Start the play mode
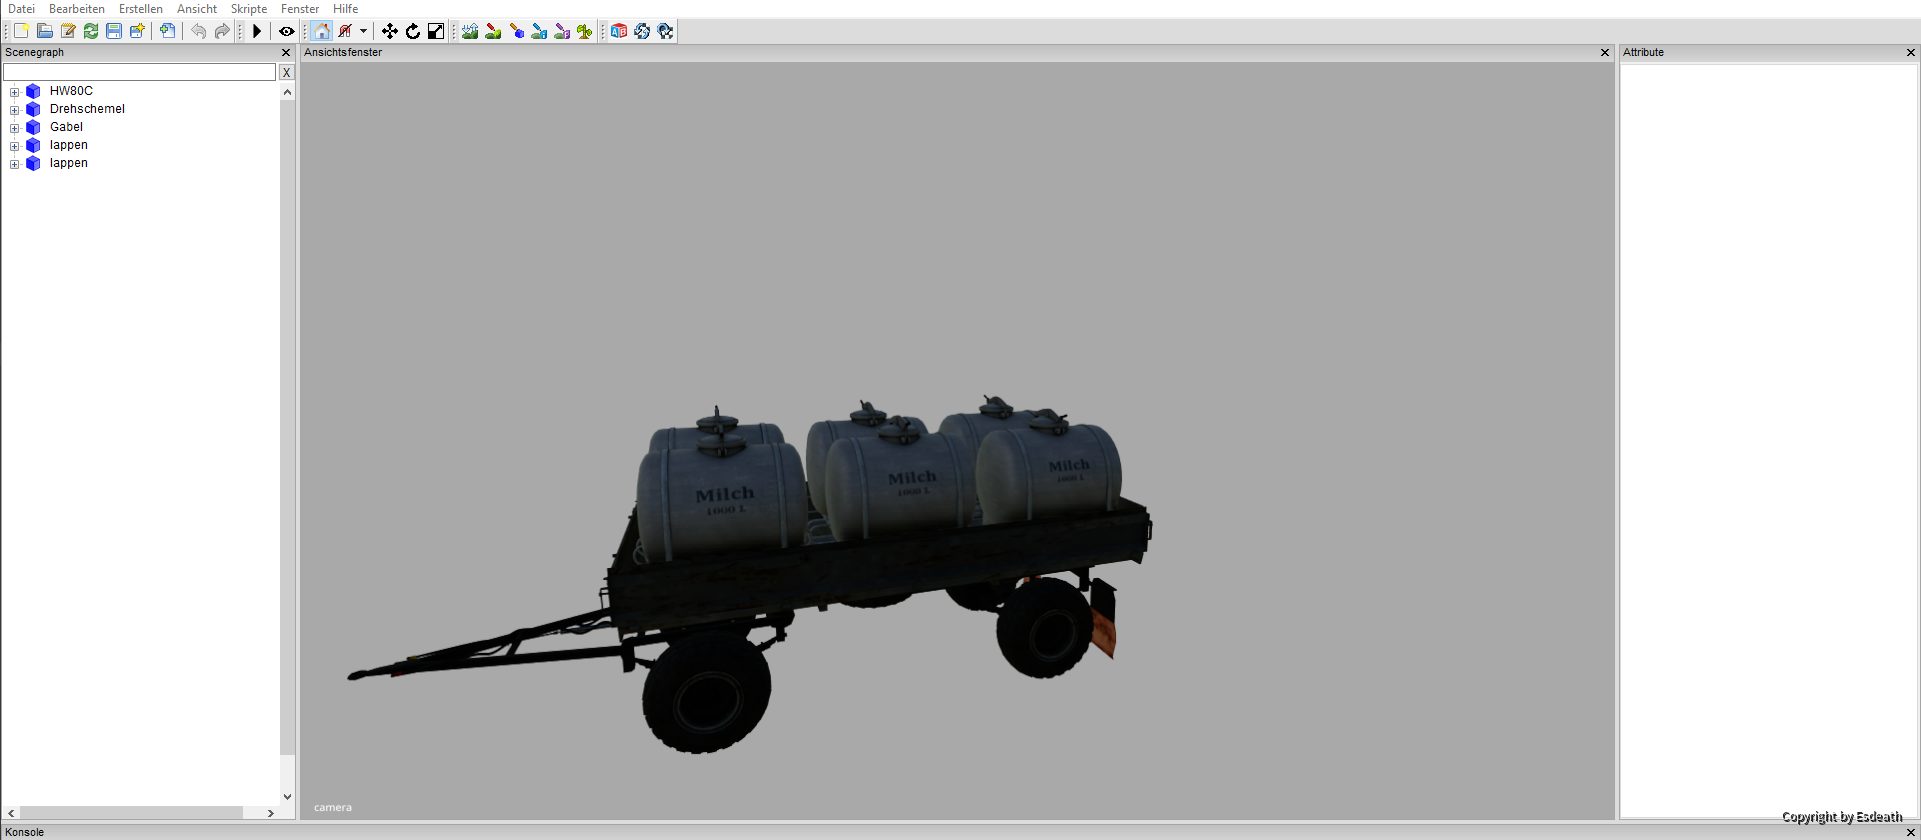Image resolution: width=1921 pixels, height=840 pixels. [257, 31]
